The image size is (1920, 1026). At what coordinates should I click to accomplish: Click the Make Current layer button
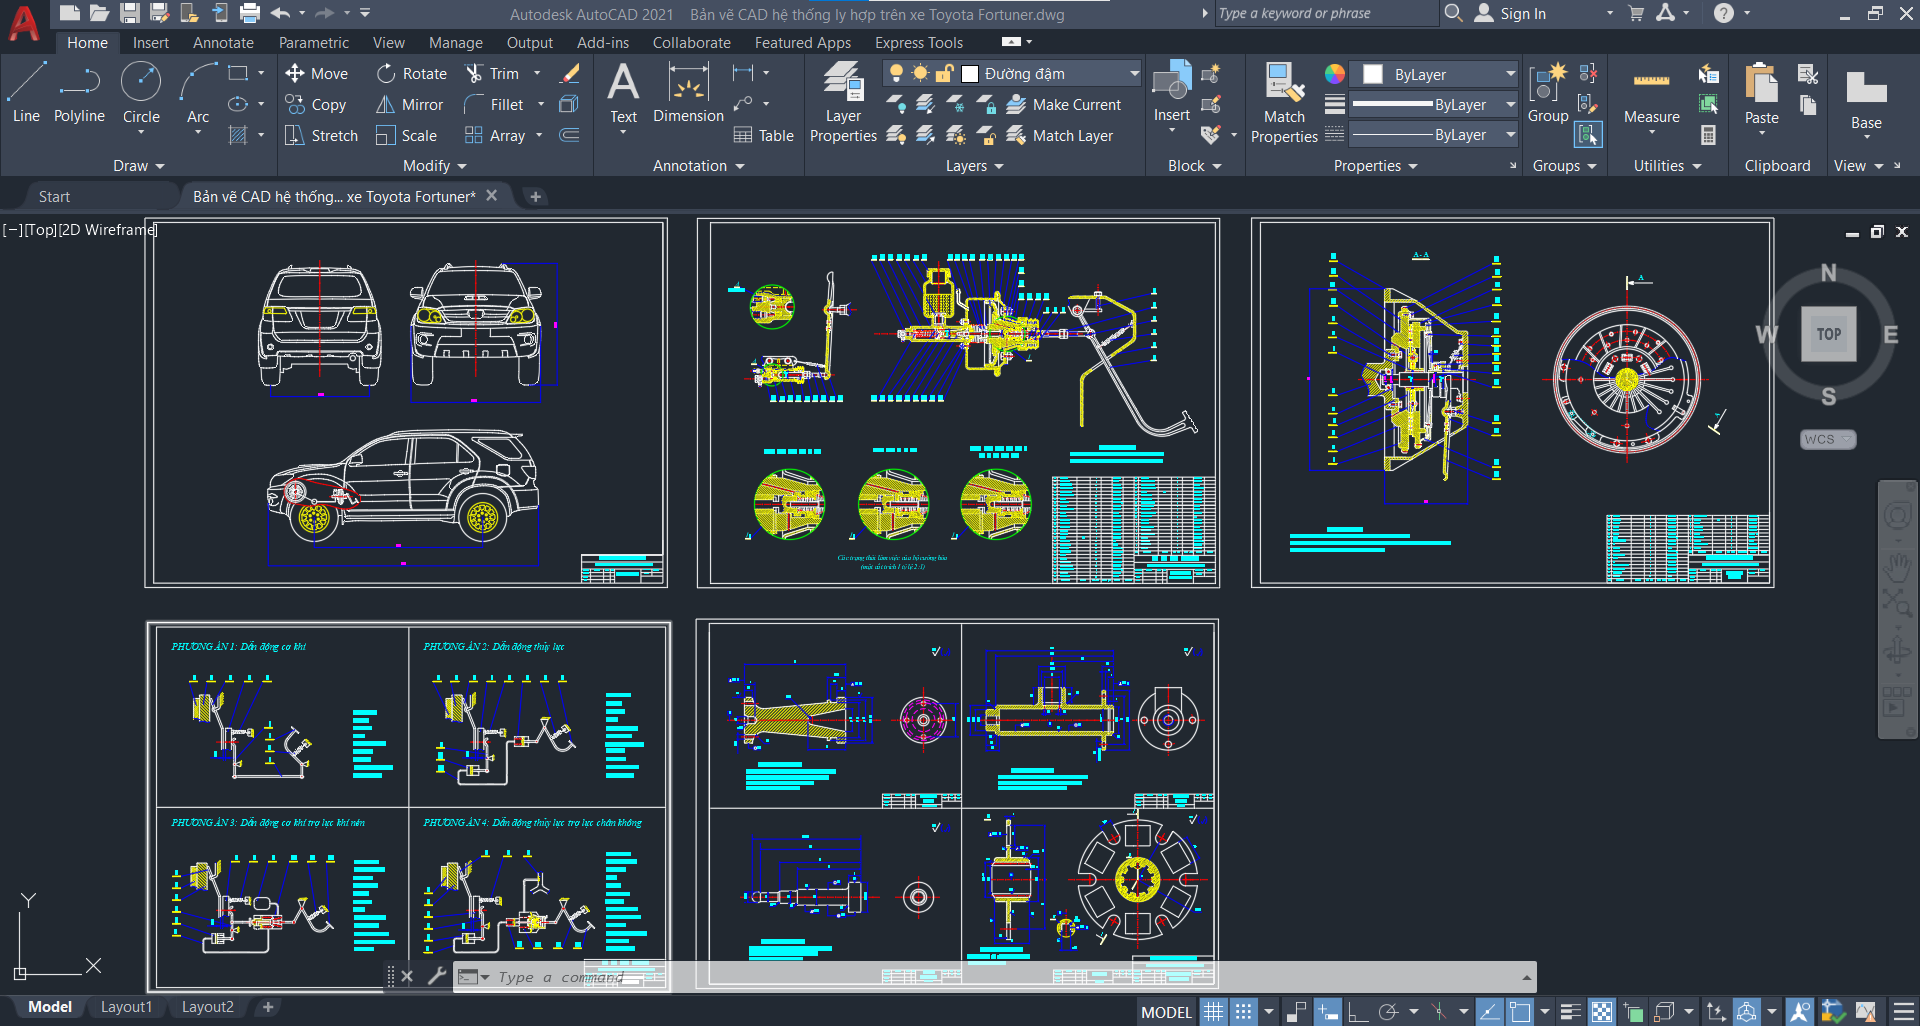coord(1063,104)
